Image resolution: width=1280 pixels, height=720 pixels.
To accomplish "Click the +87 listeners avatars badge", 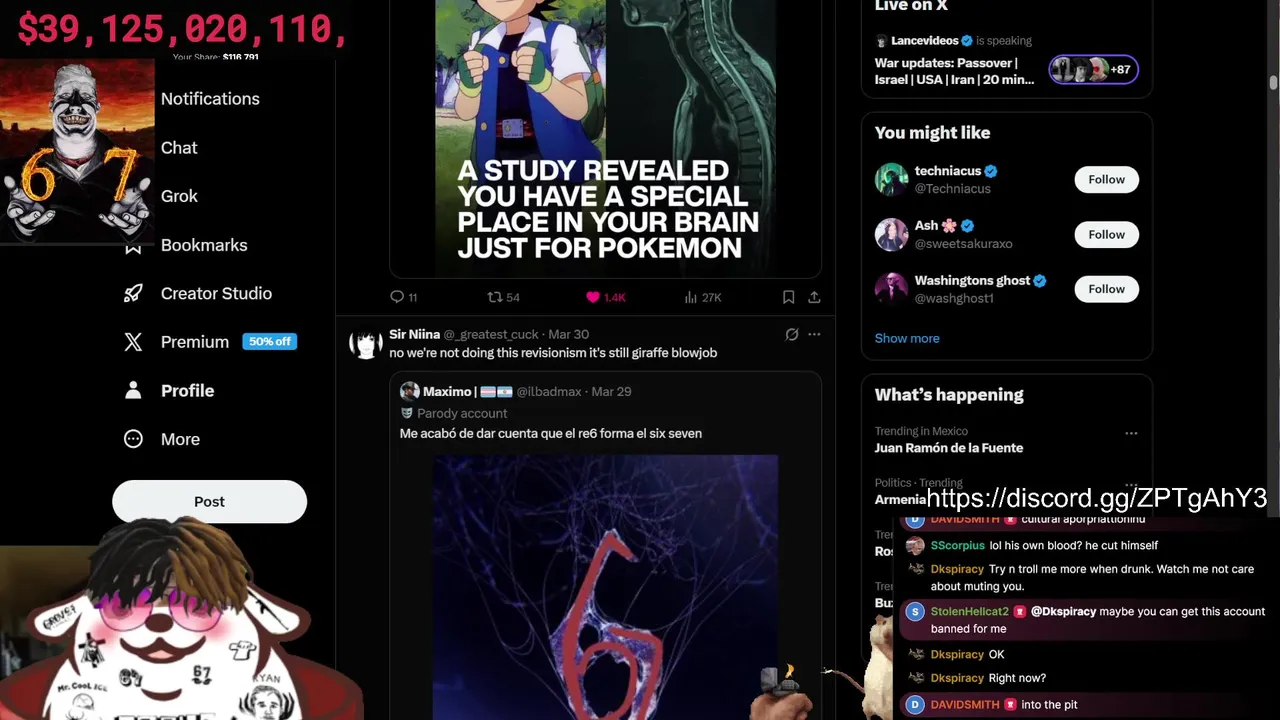I will click(1093, 69).
